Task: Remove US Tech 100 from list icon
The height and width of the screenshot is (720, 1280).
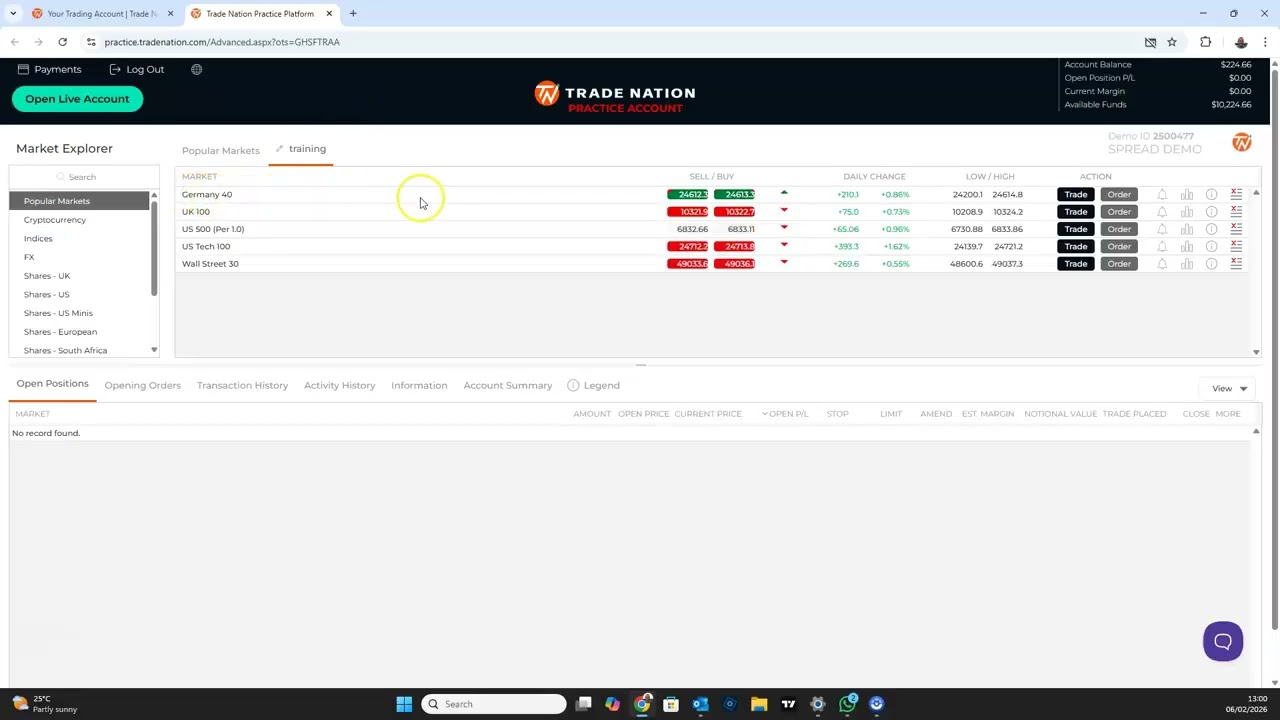Action: coord(1236,246)
